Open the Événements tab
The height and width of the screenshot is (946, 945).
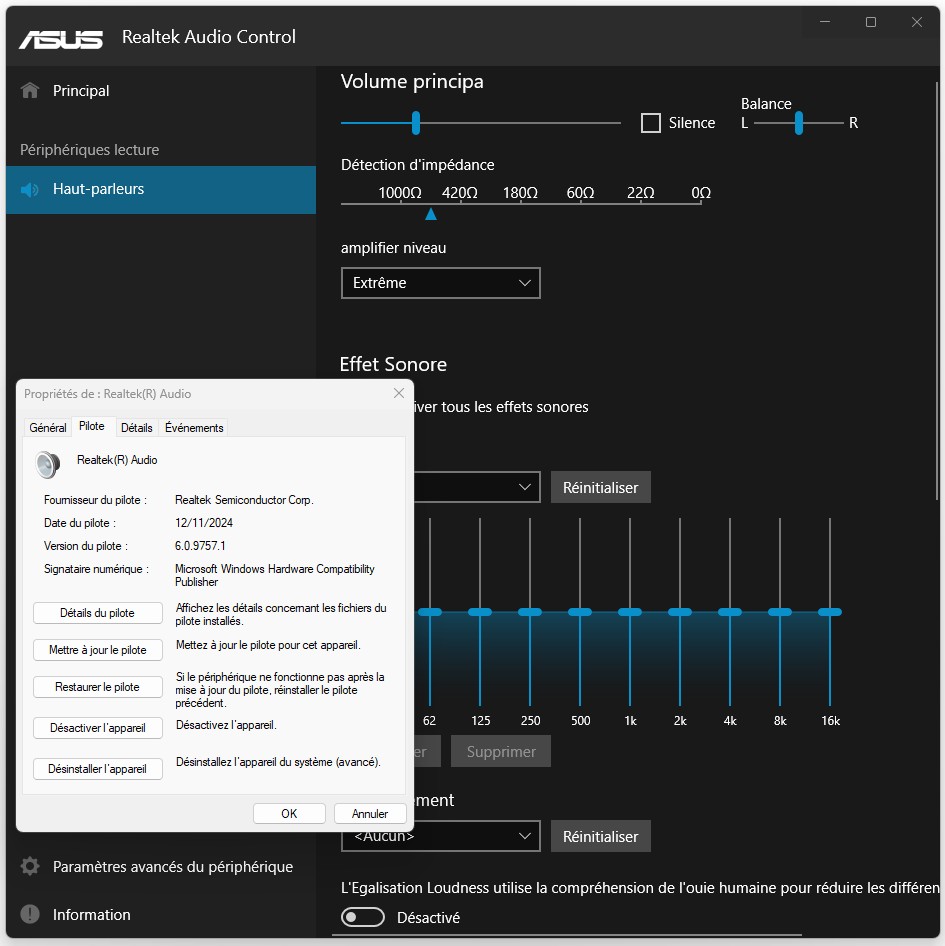(194, 427)
